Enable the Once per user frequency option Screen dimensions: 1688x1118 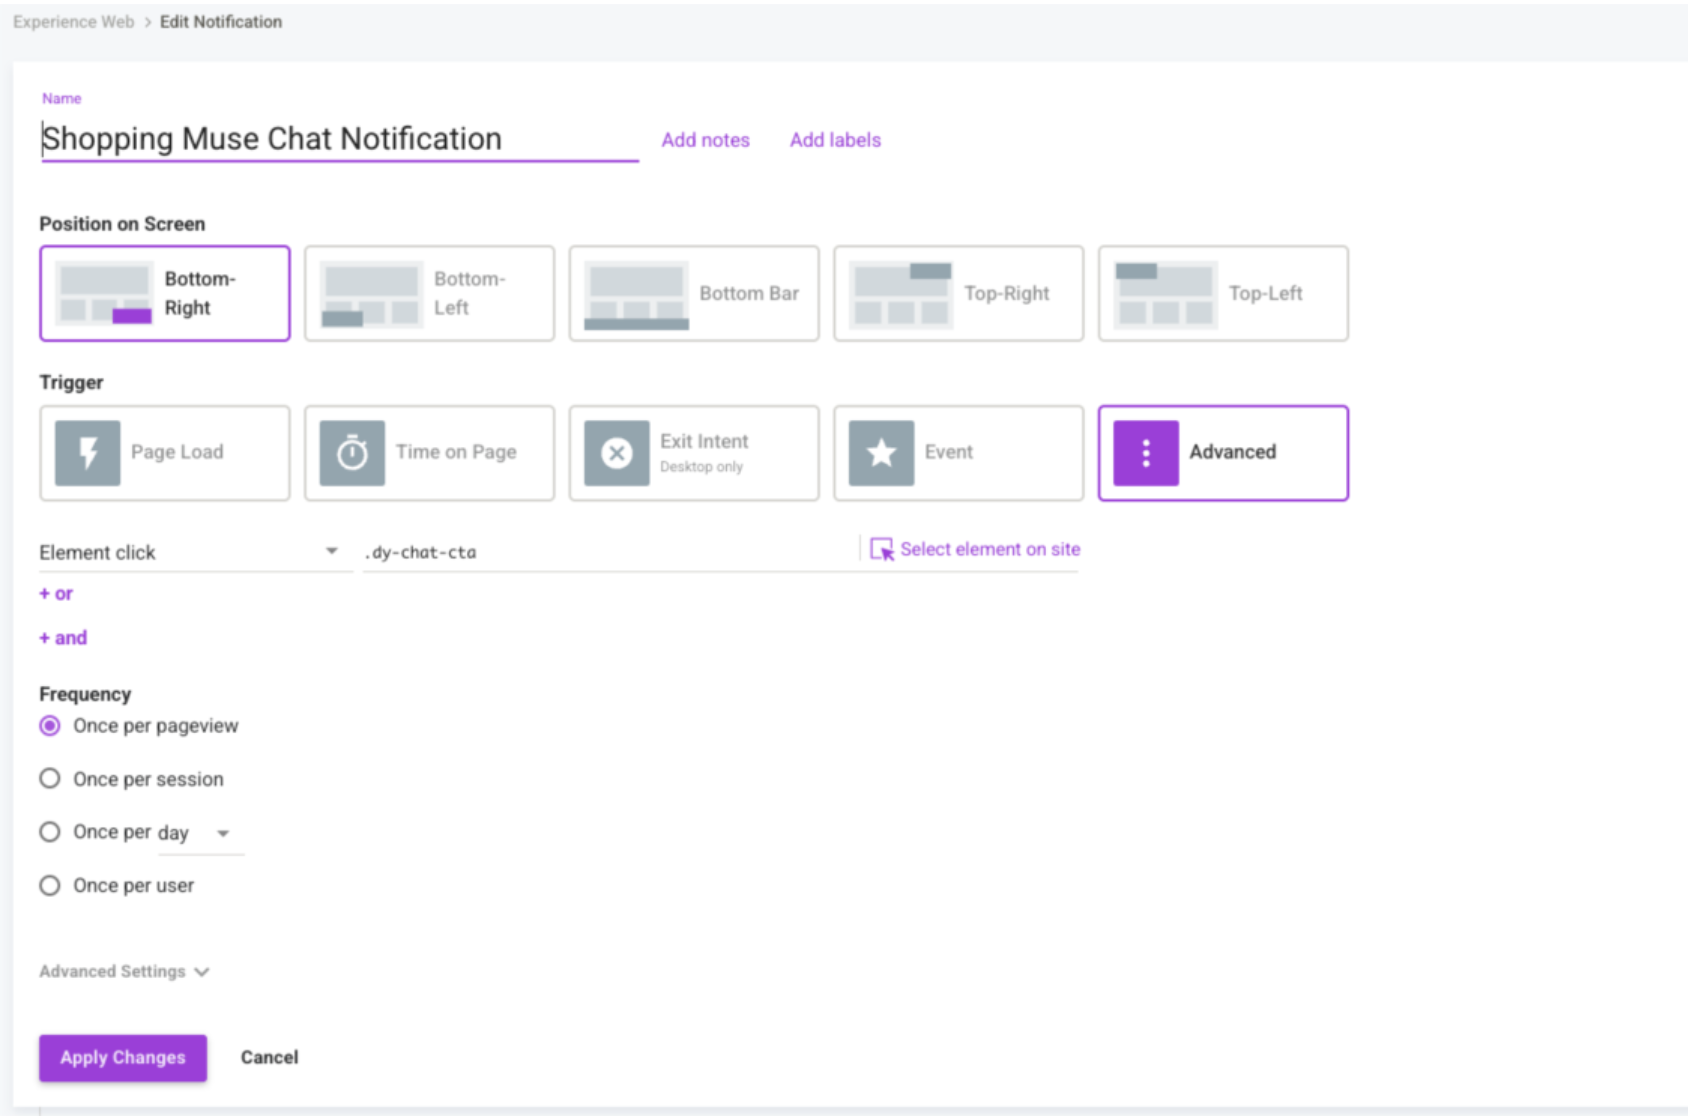click(x=50, y=885)
